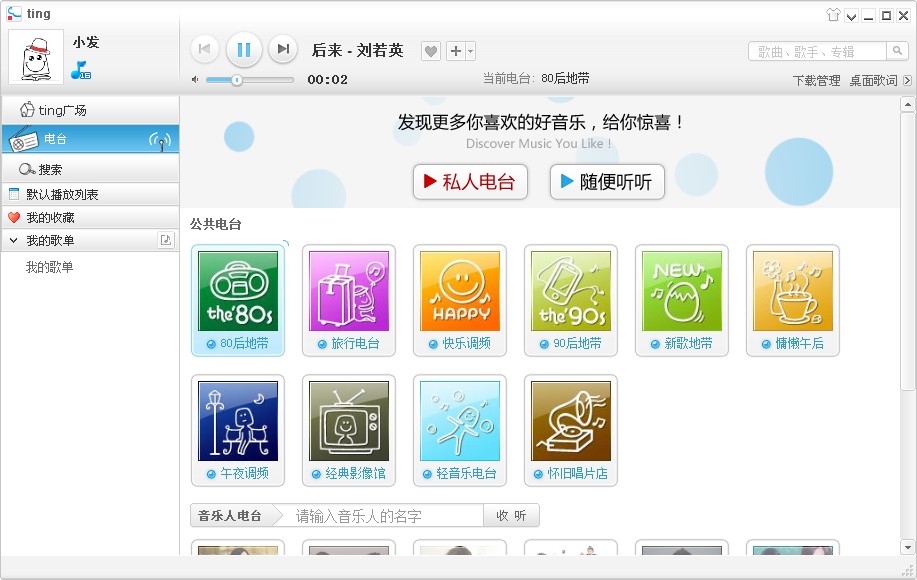Toggle 桌面歌词 desktop lyrics display

(873, 81)
